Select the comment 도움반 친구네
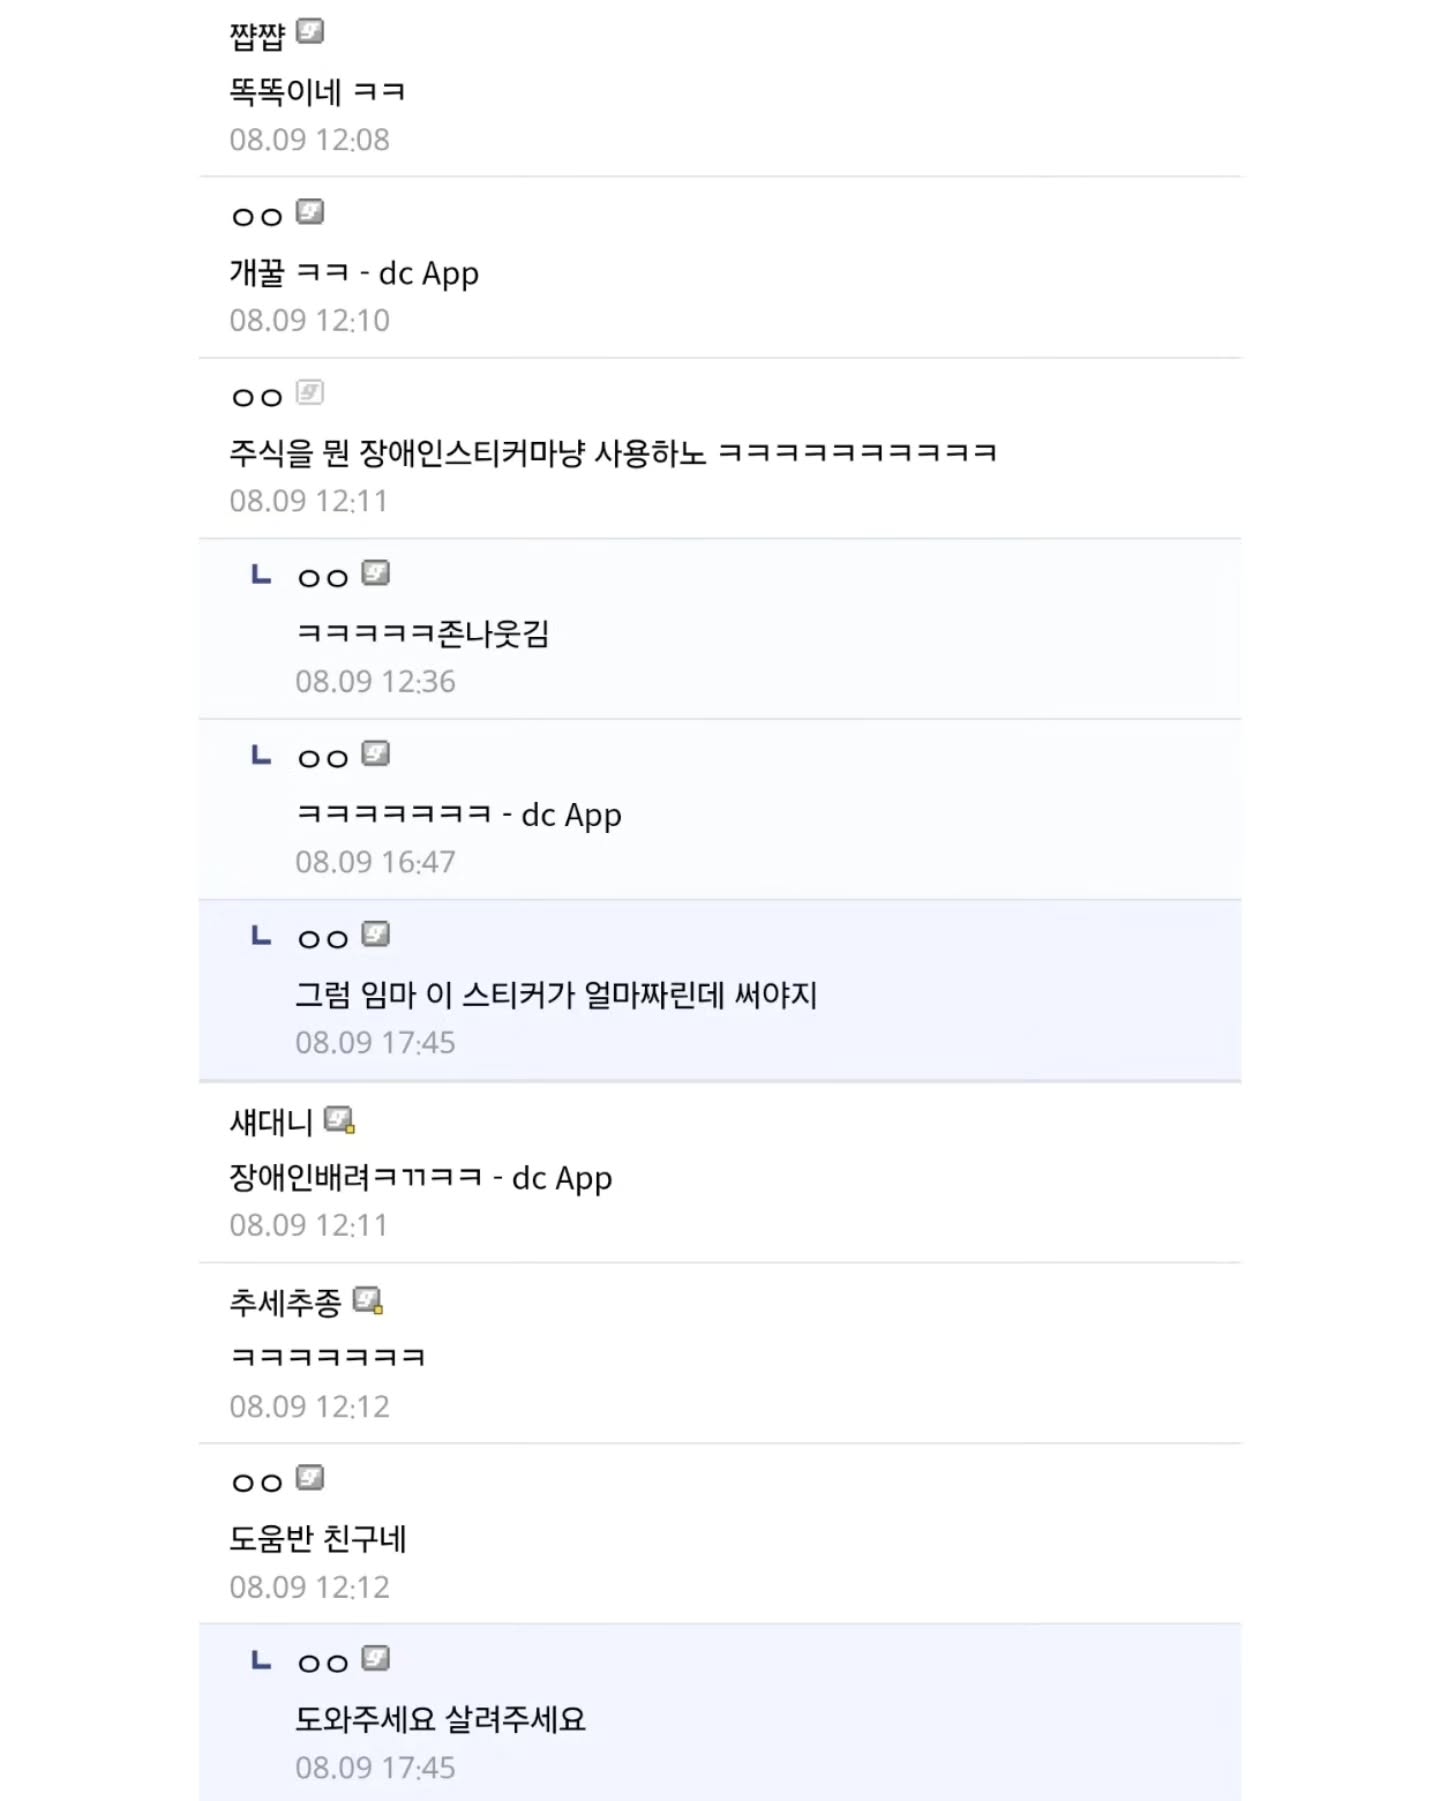The image size is (1440, 1801). click(x=318, y=1538)
